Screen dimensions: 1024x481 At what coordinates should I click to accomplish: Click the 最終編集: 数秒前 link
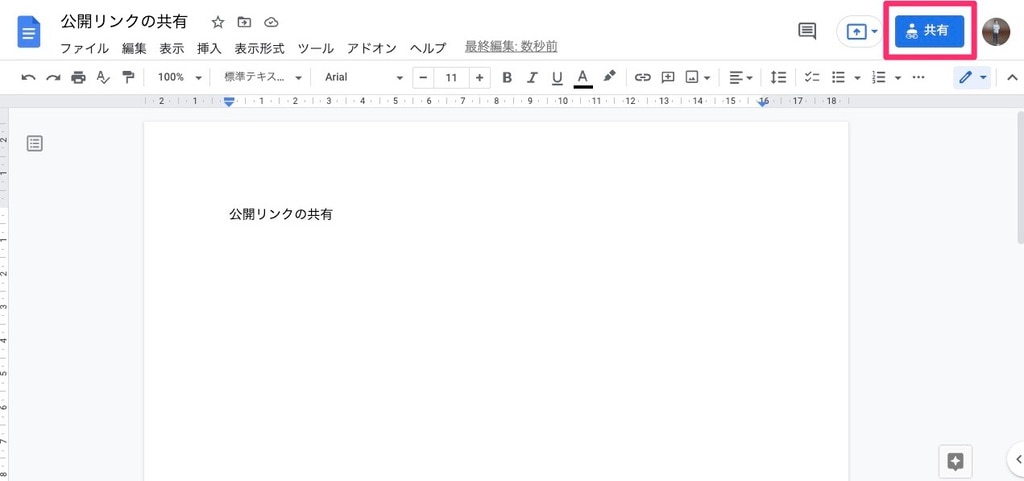[511, 47]
